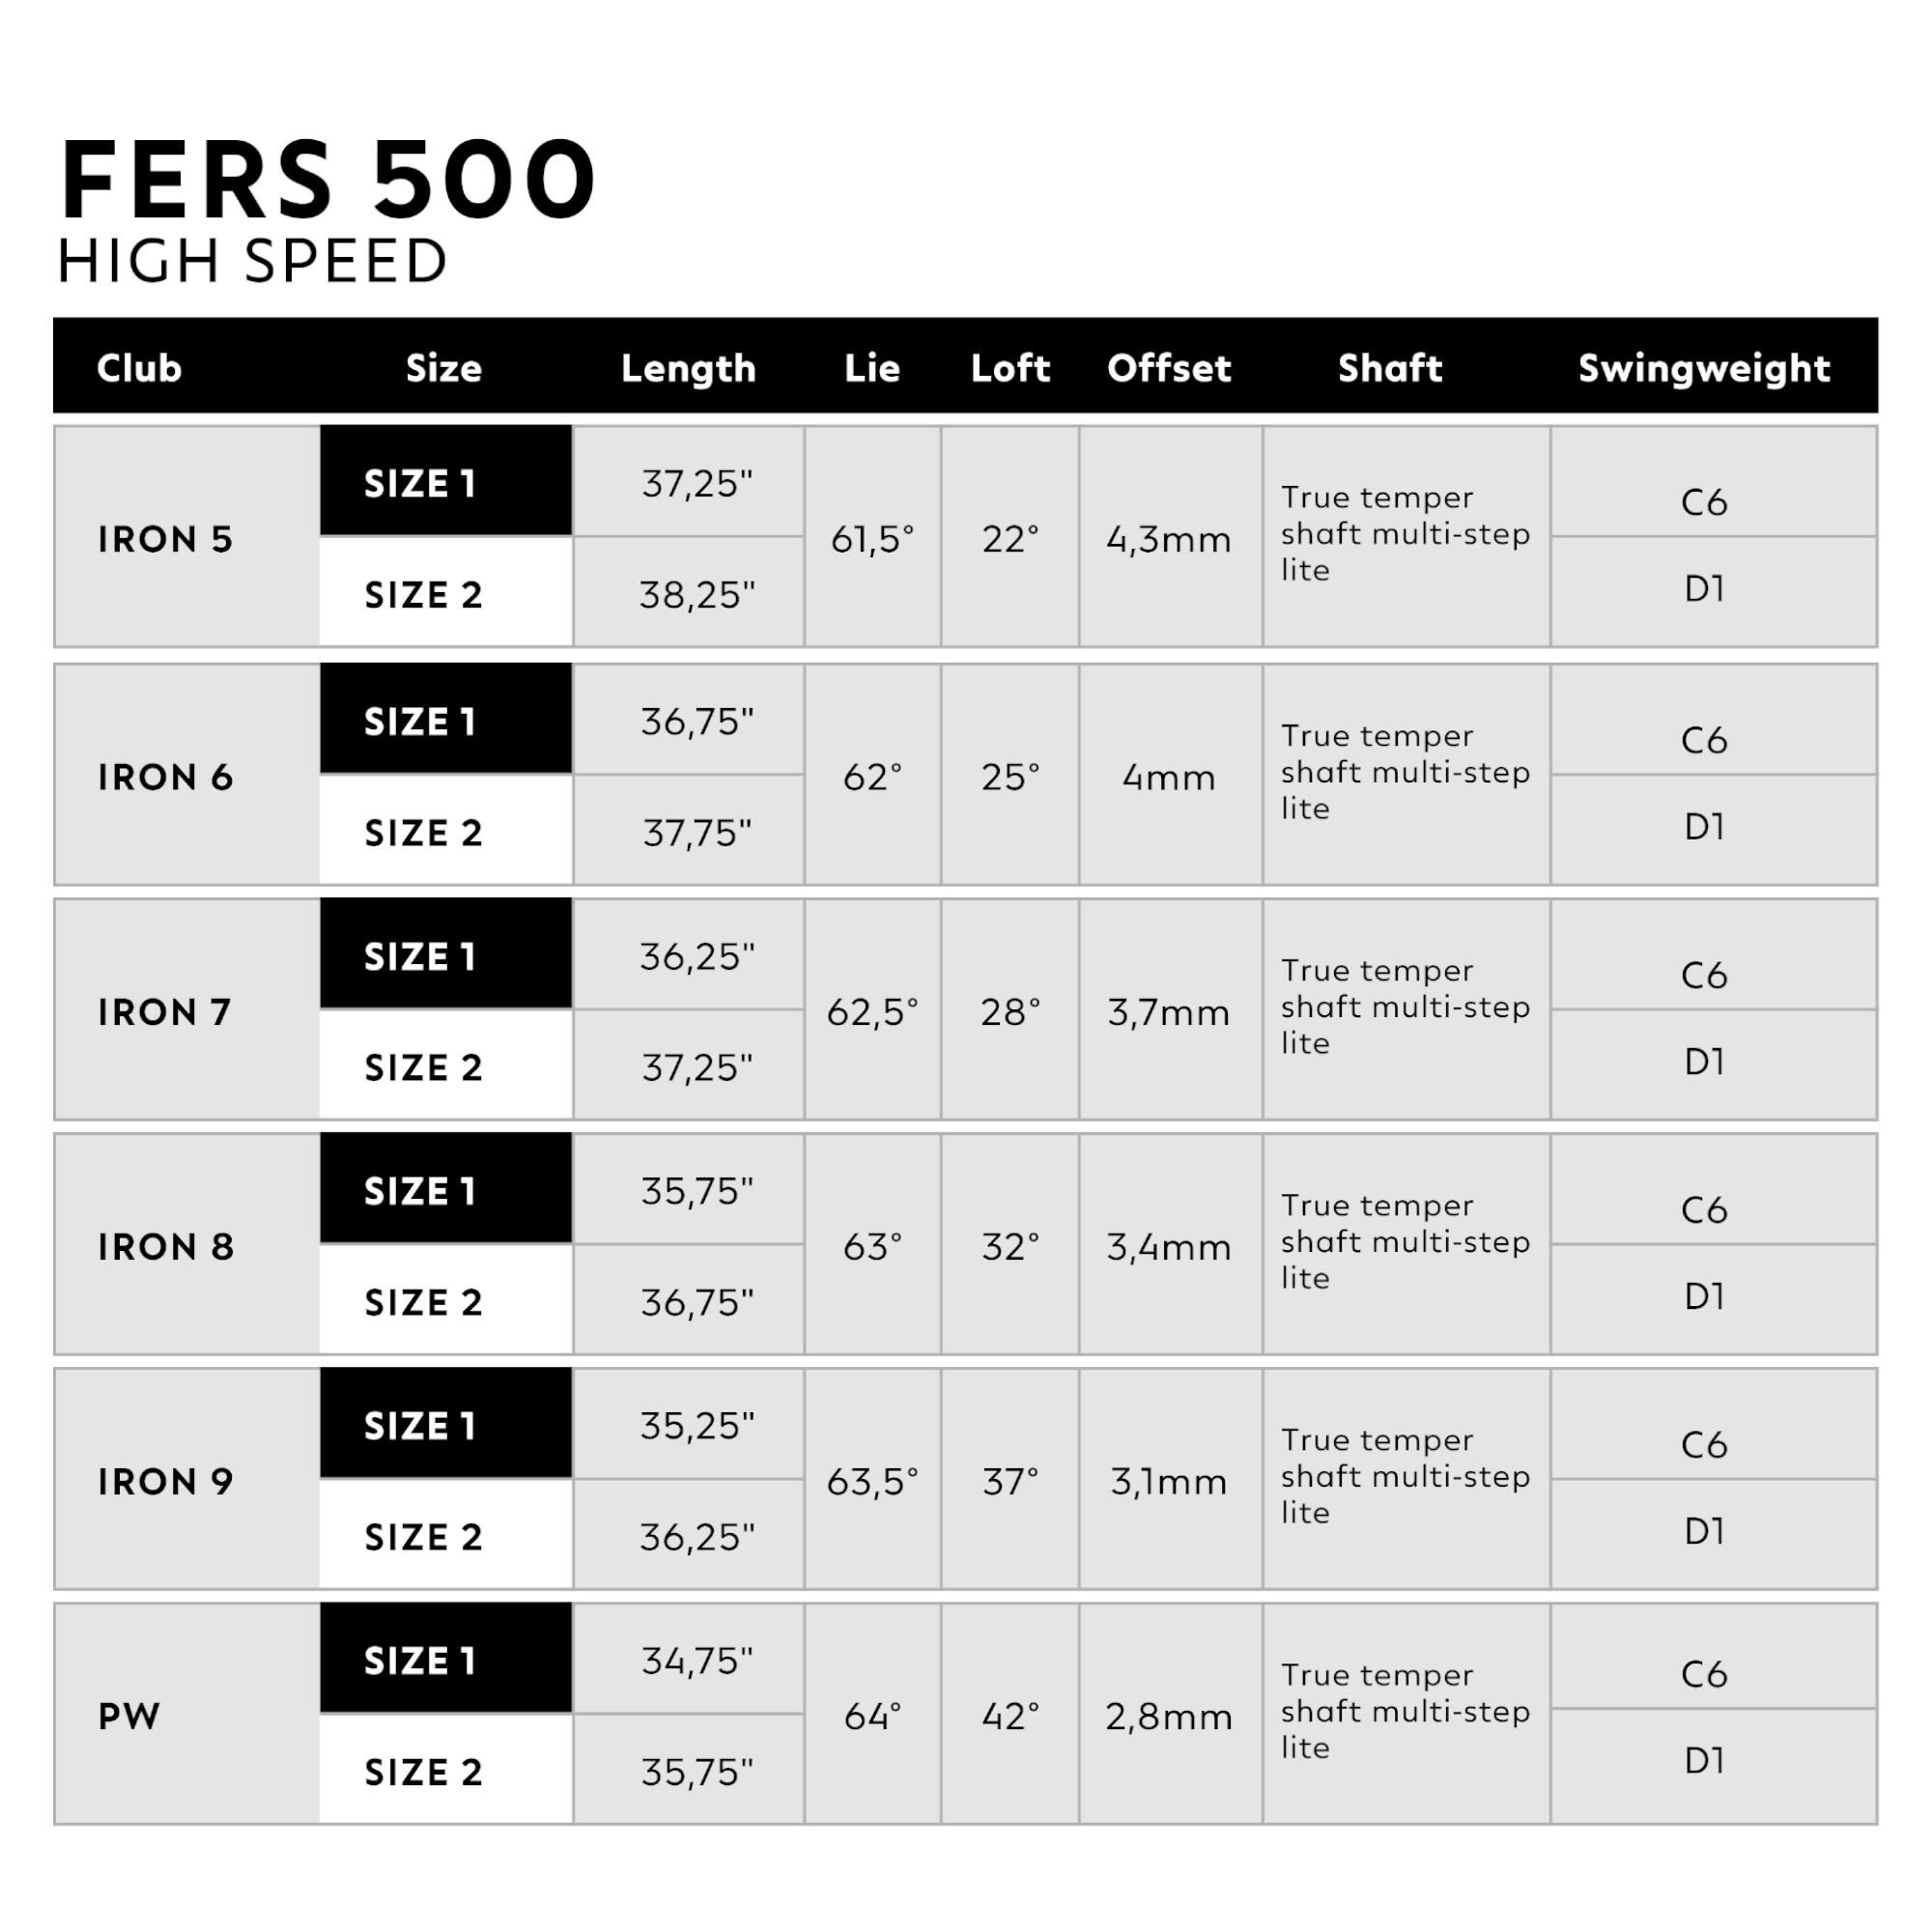Click the FERS 500 title text
The image size is (1932, 1932).
click(328, 180)
